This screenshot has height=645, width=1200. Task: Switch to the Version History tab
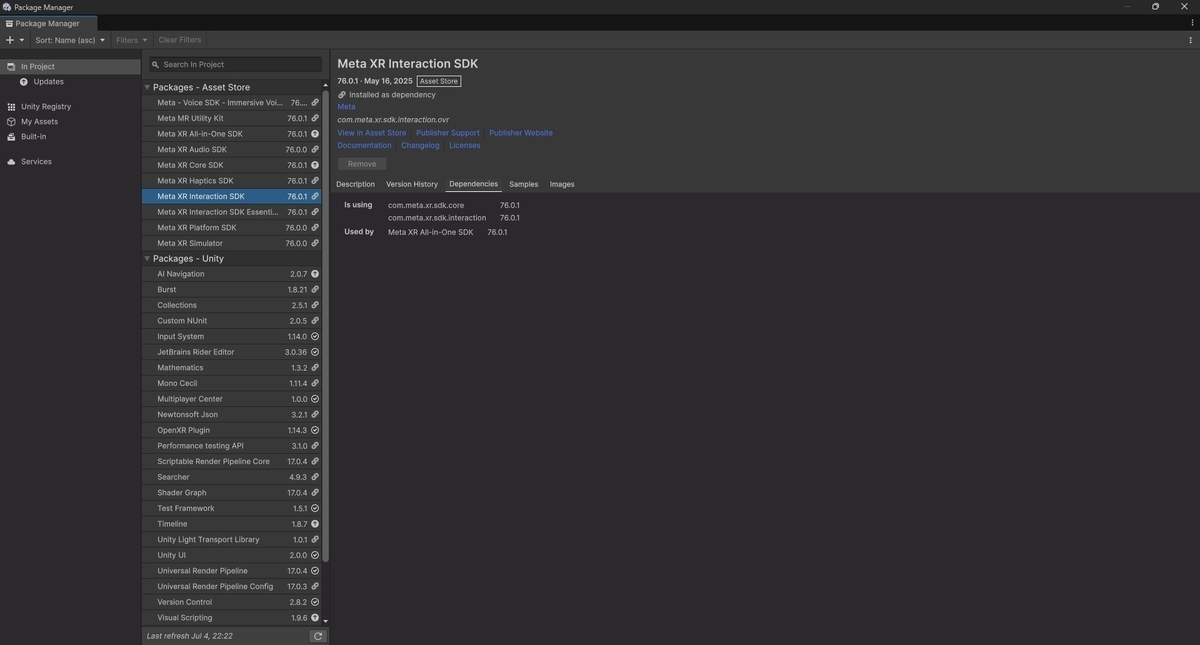pos(412,184)
